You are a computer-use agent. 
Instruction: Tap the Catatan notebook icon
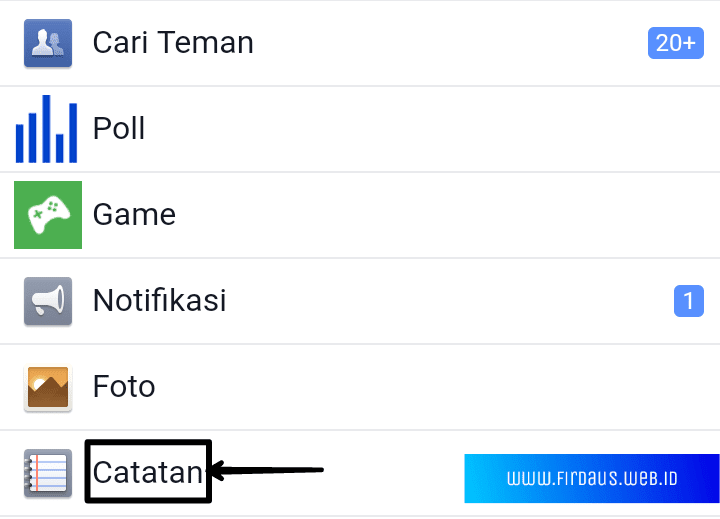click(47, 473)
